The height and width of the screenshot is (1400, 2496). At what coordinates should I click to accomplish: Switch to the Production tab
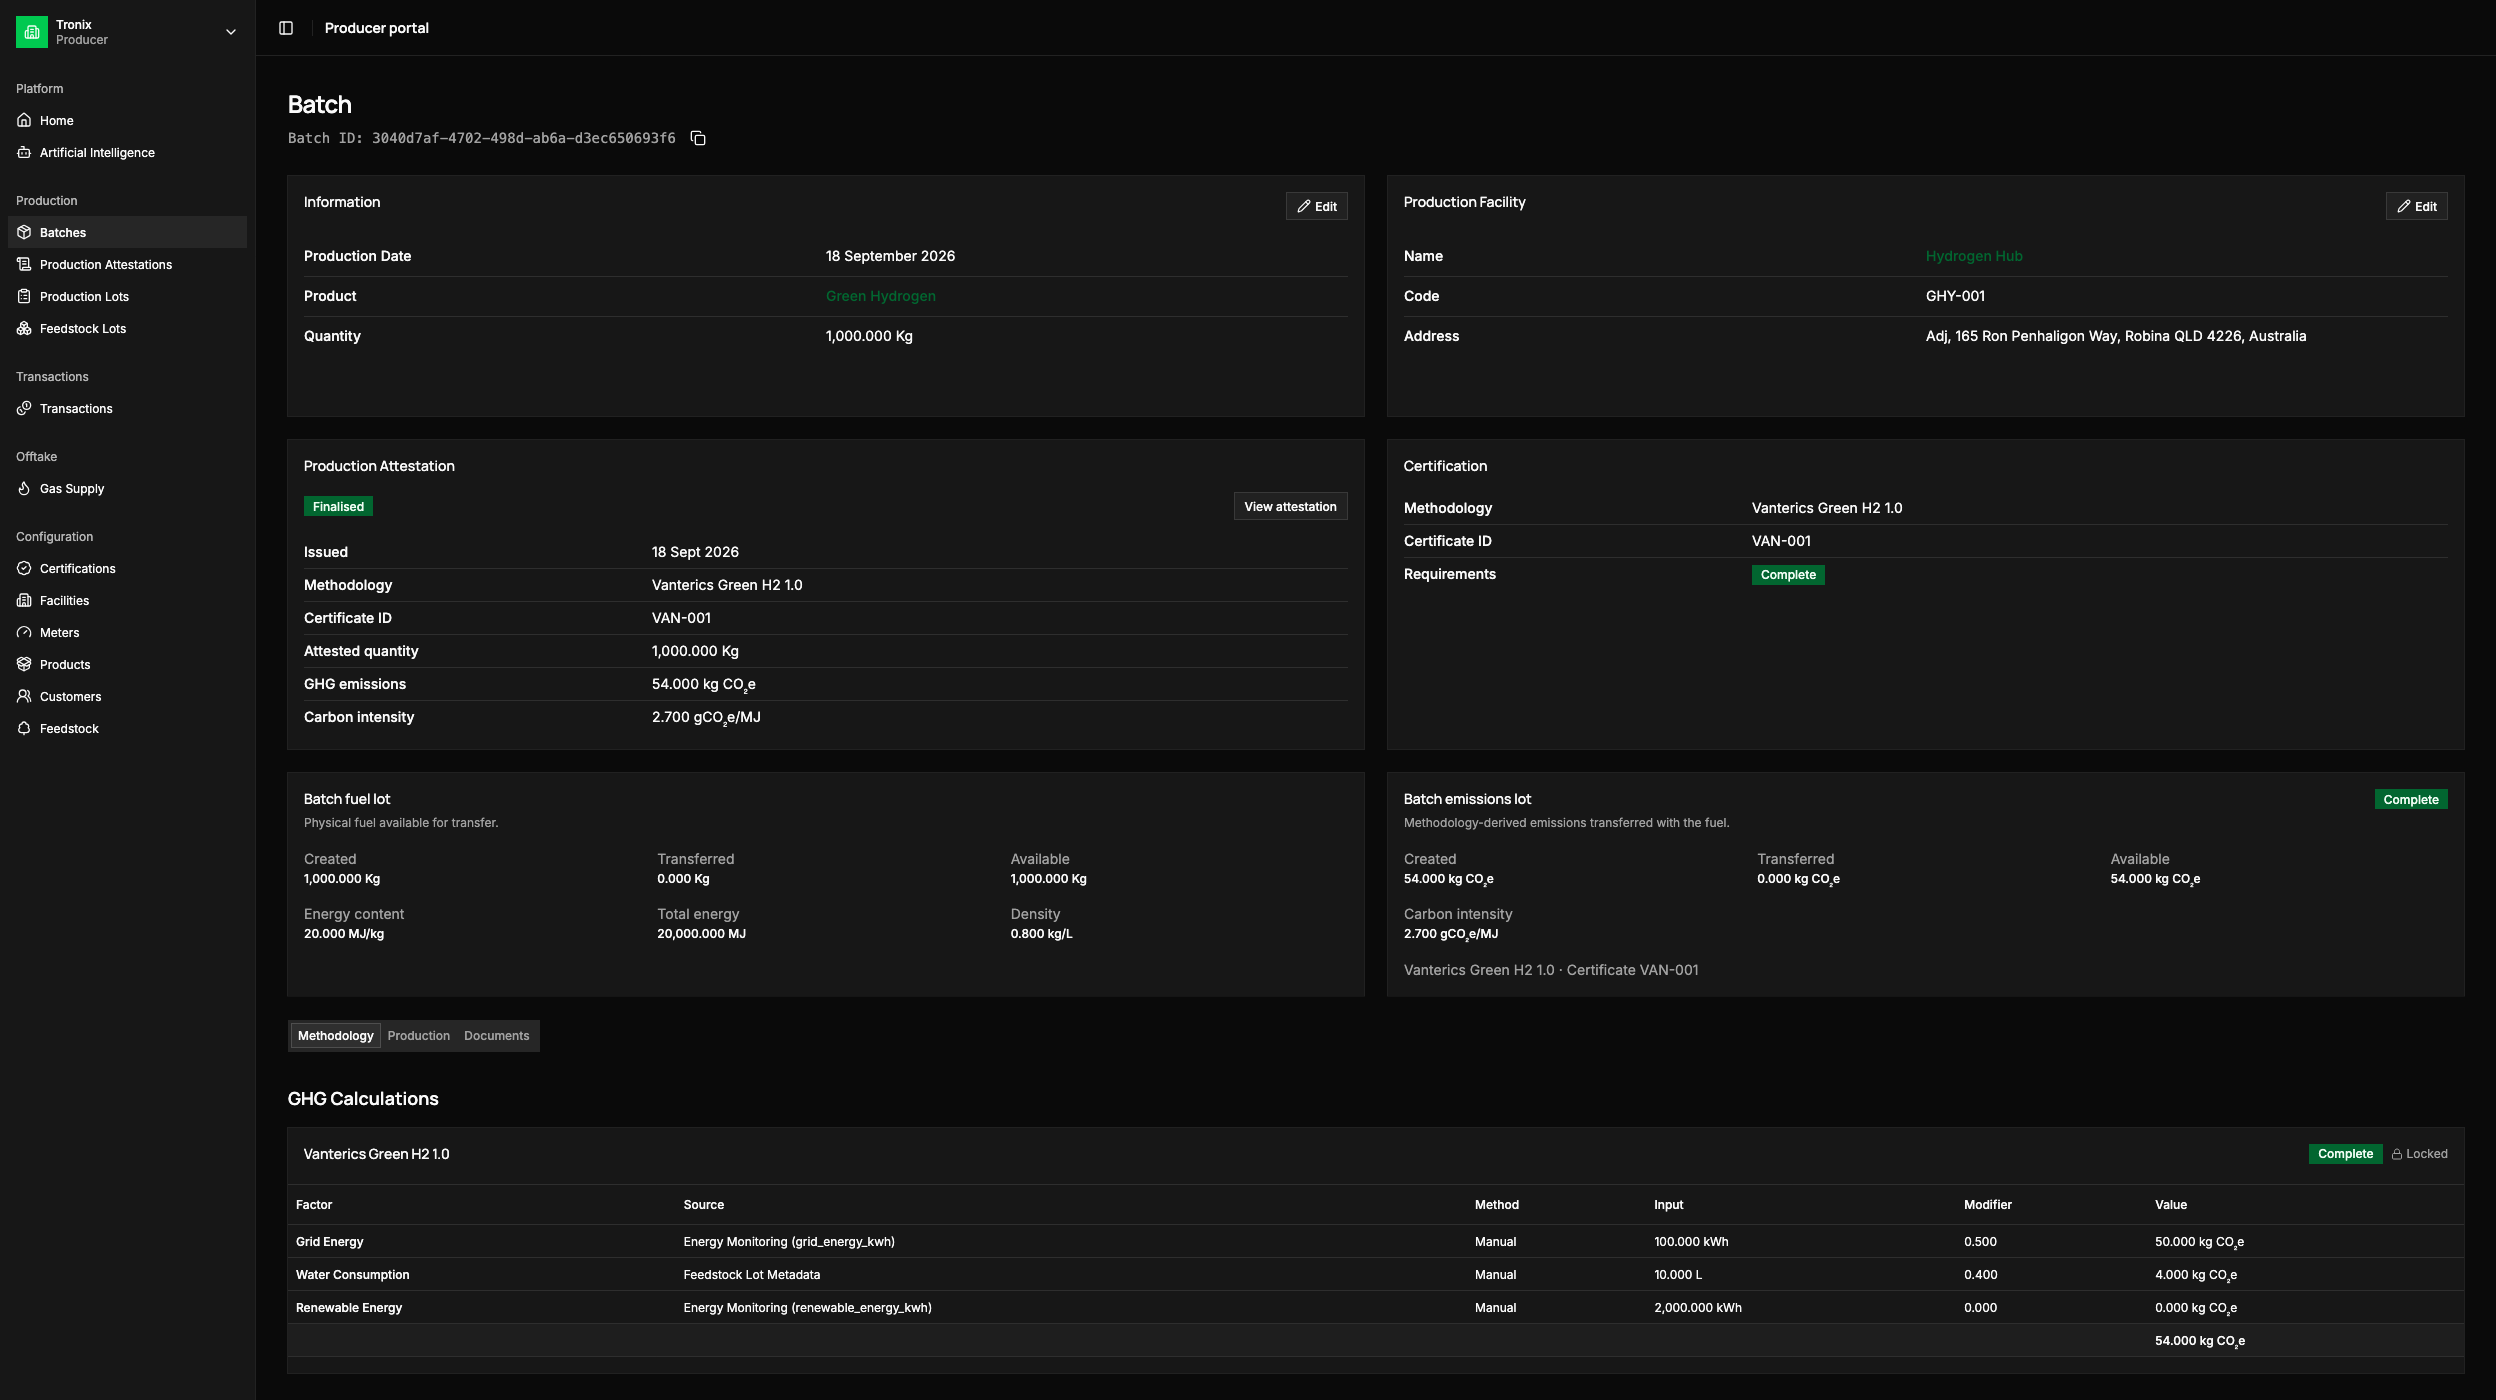[x=418, y=1036]
